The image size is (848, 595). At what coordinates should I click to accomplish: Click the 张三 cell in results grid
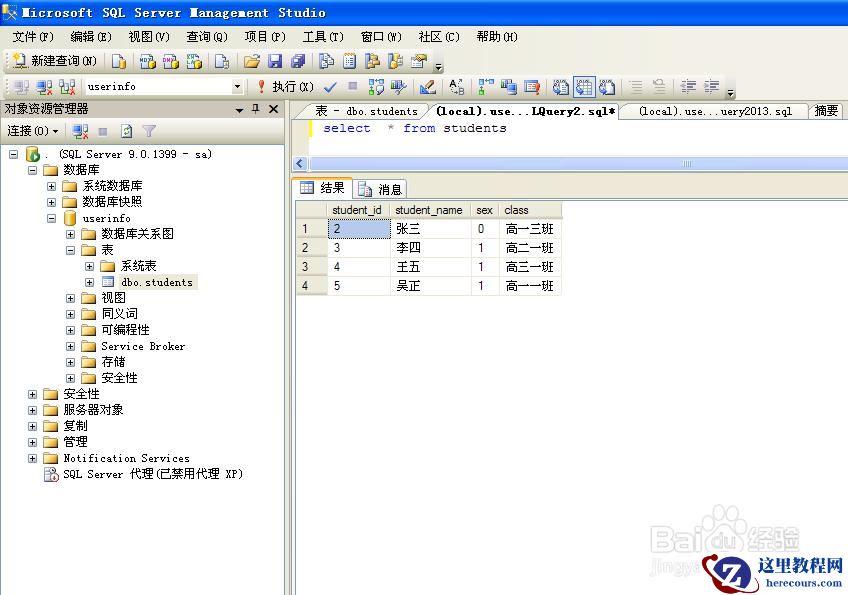click(430, 229)
